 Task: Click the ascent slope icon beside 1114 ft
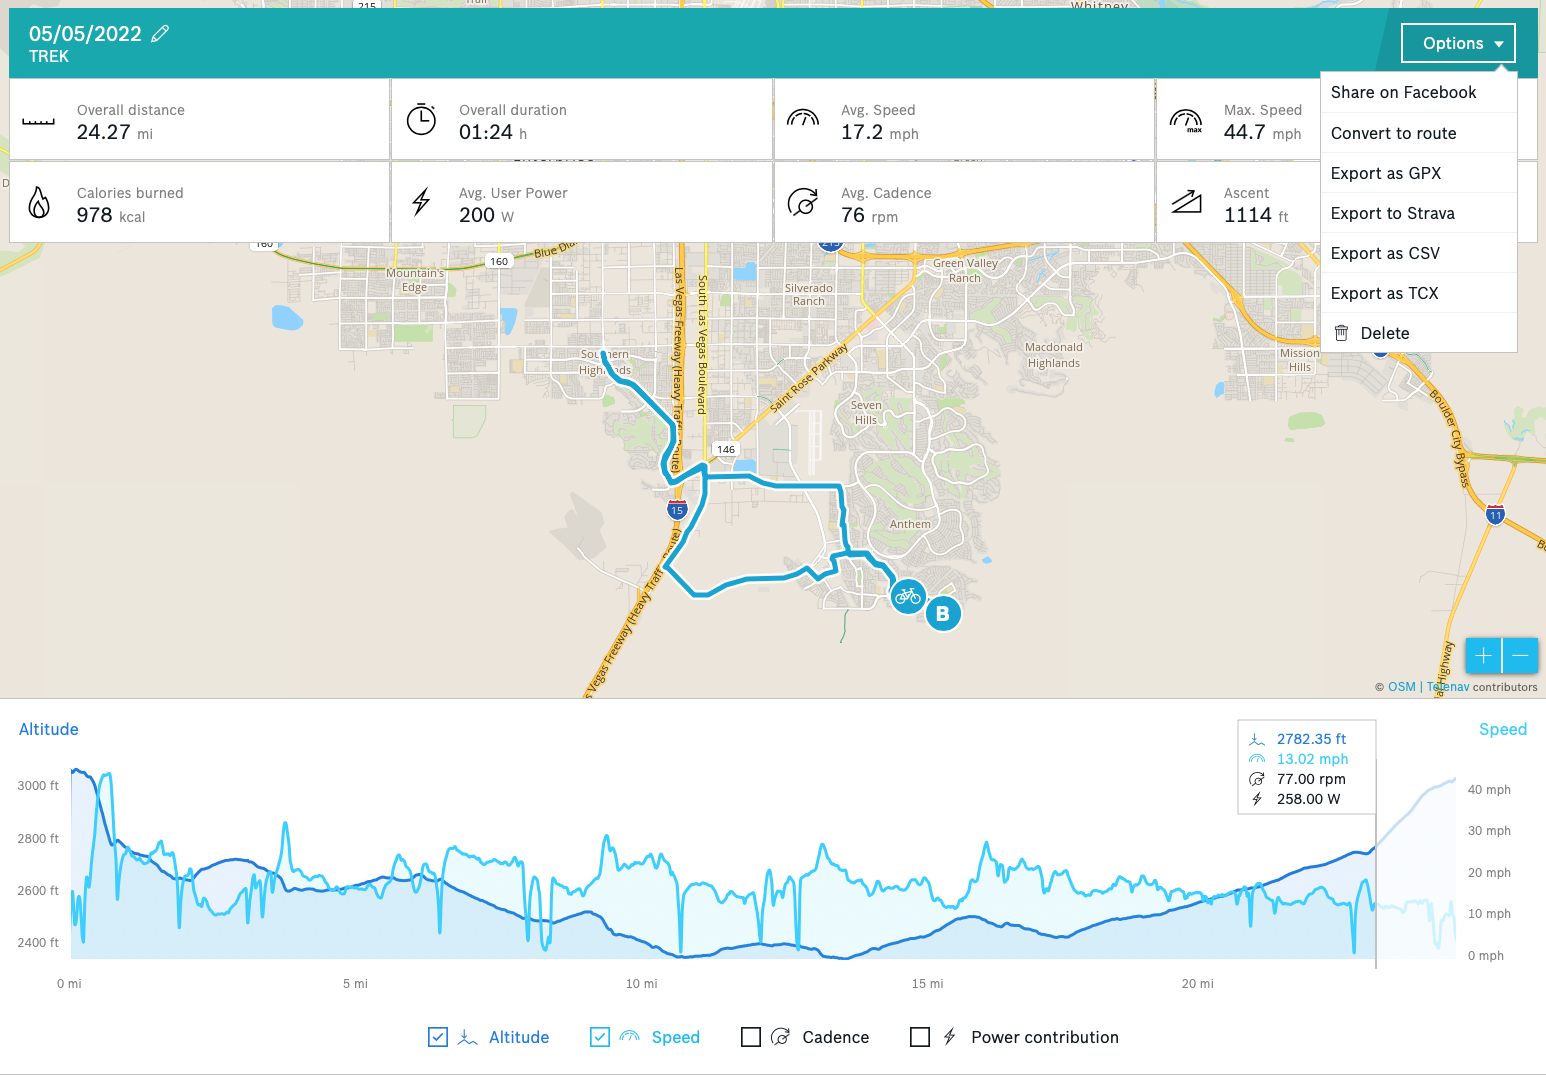pyautogui.click(x=1187, y=201)
